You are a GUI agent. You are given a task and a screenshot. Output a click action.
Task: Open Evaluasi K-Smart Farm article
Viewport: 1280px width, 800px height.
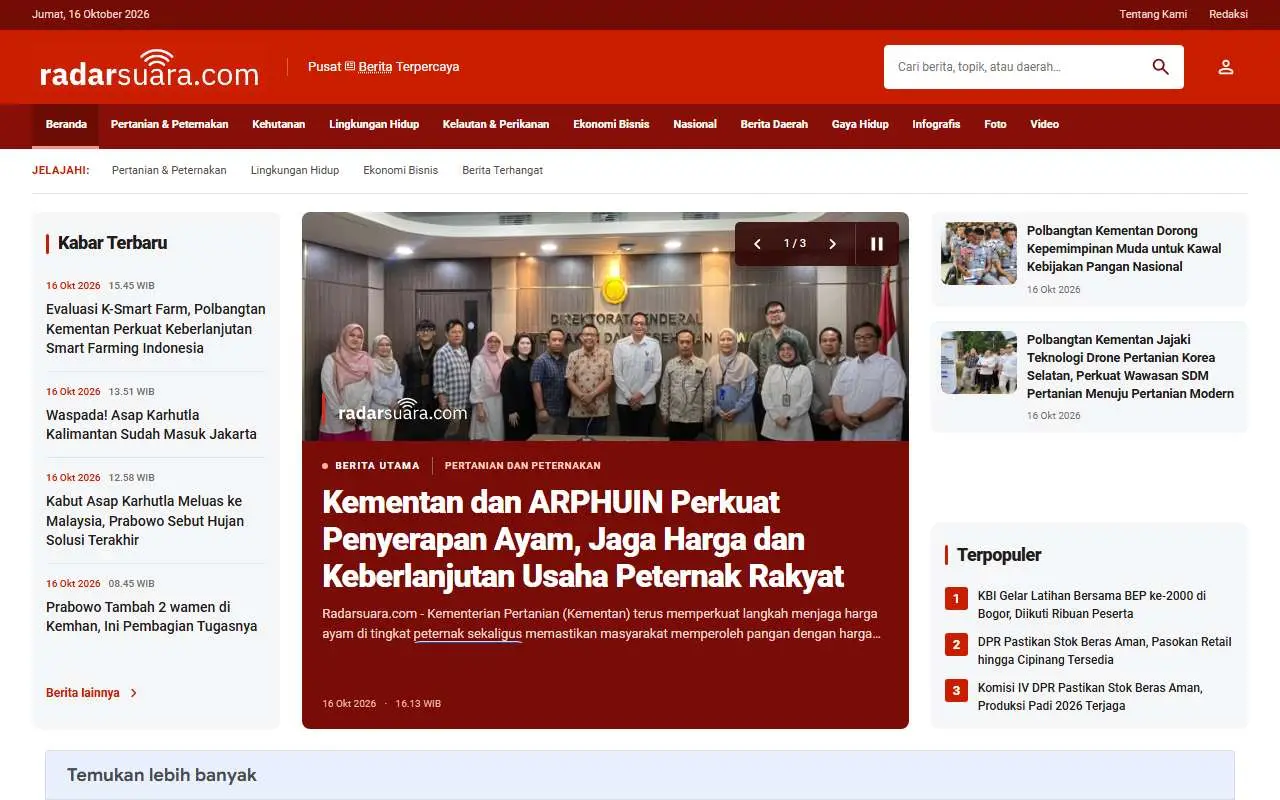pos(156,329)
